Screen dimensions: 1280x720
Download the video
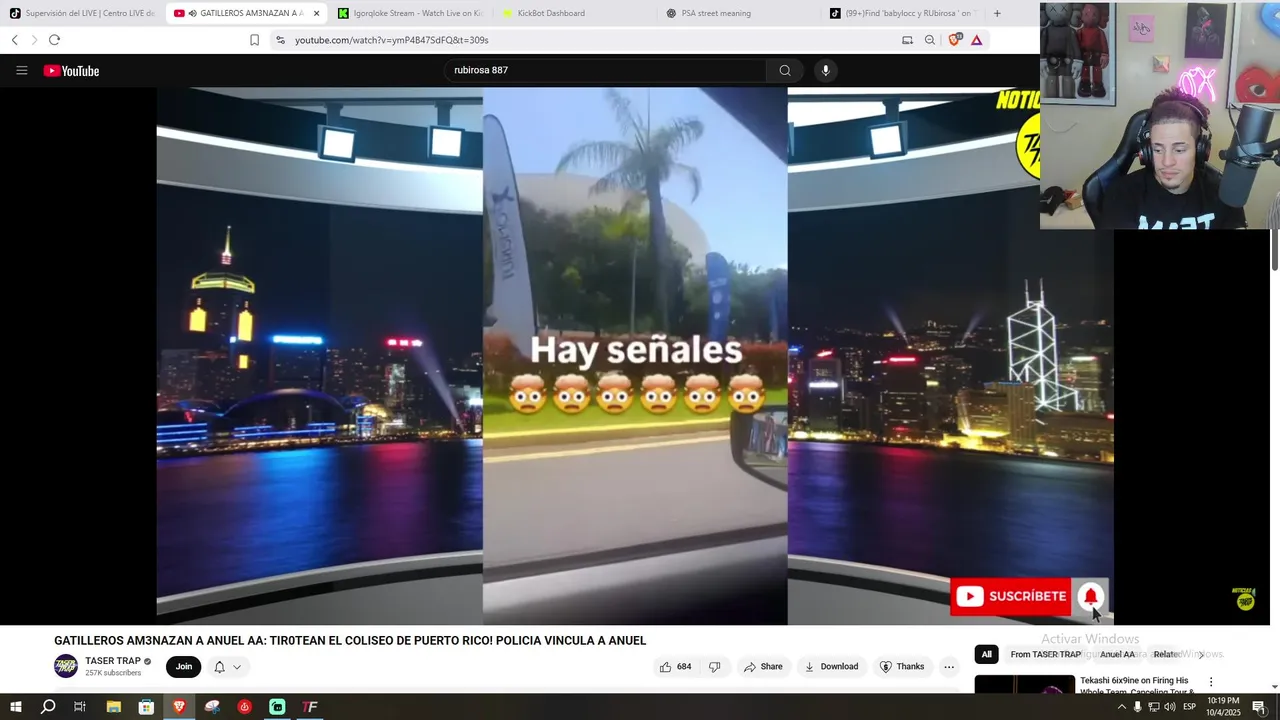coord(832,667)
